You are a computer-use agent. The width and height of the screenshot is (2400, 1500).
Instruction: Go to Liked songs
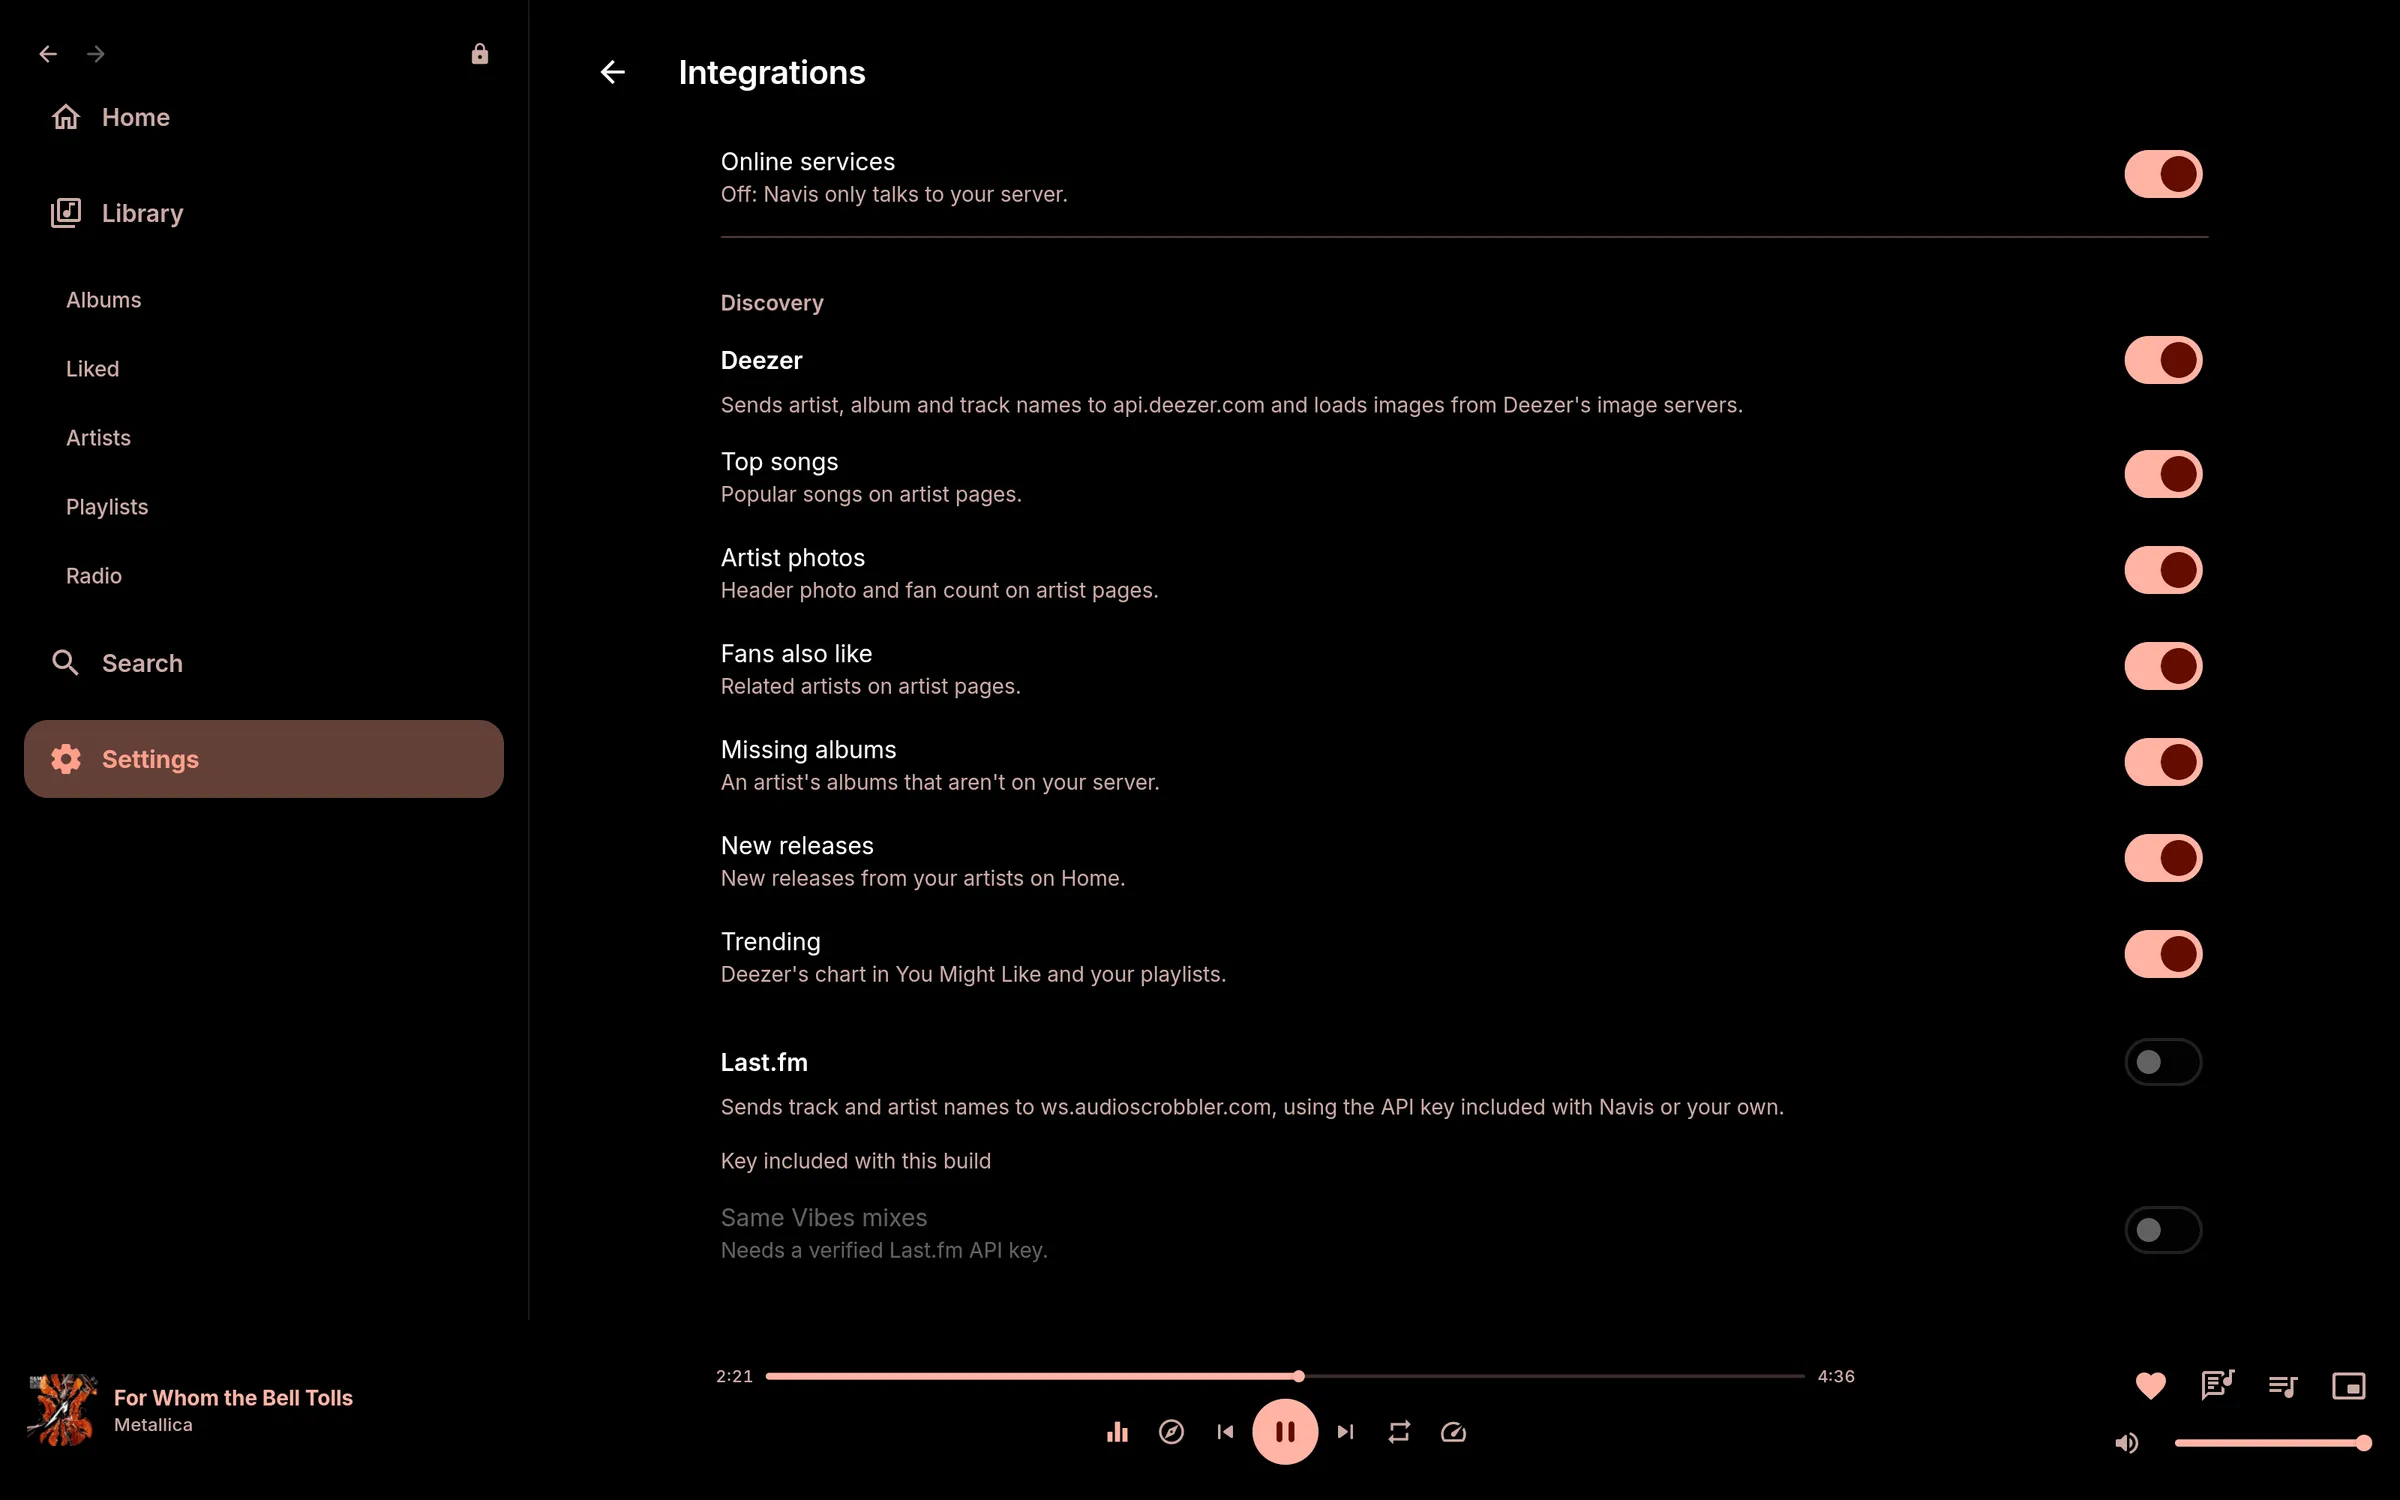point(93,369)
